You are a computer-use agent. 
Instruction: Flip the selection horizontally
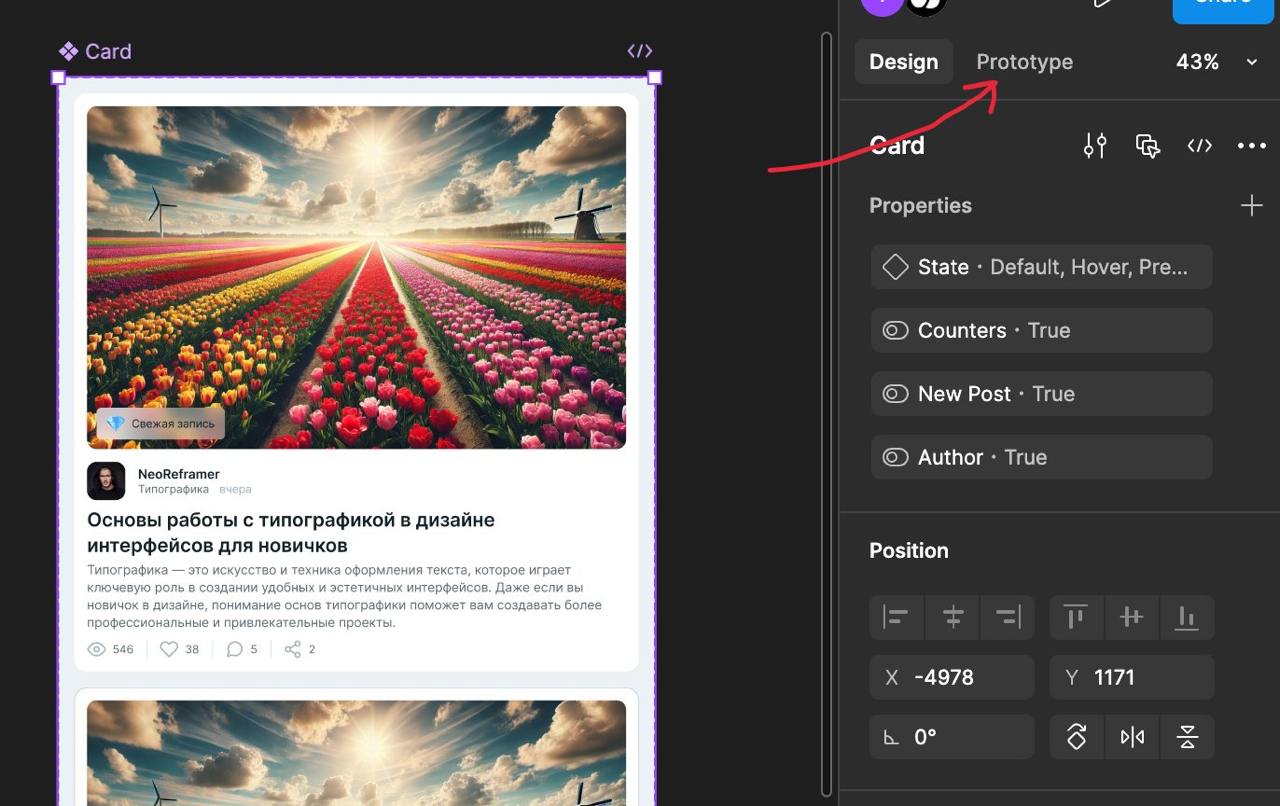click(1132, 737)
